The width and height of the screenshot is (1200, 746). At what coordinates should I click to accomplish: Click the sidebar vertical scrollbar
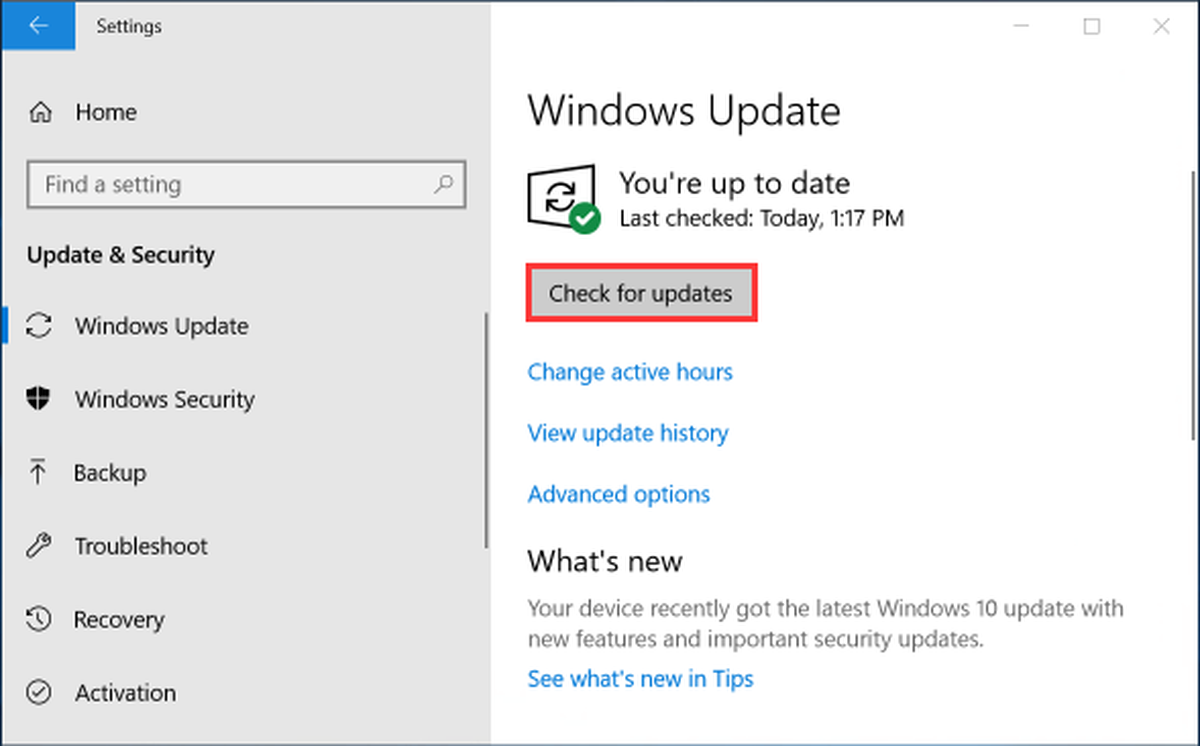(x=487, y=430)
